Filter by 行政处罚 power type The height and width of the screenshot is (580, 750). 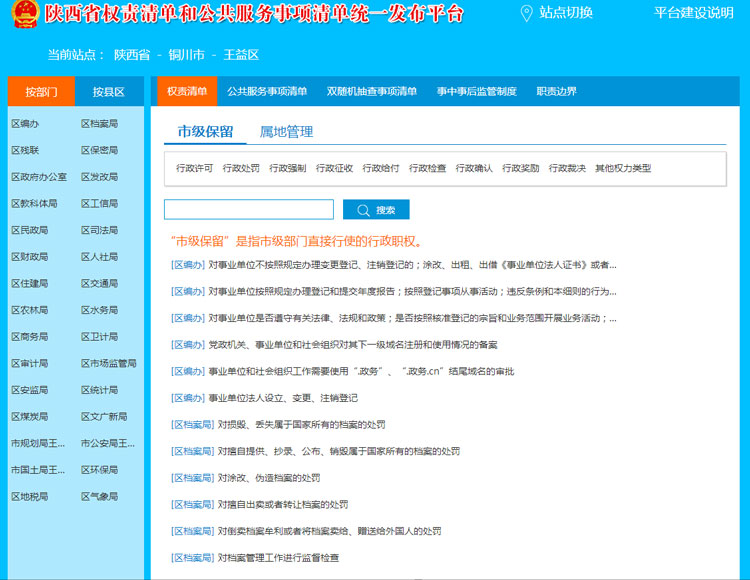point(241,168)
